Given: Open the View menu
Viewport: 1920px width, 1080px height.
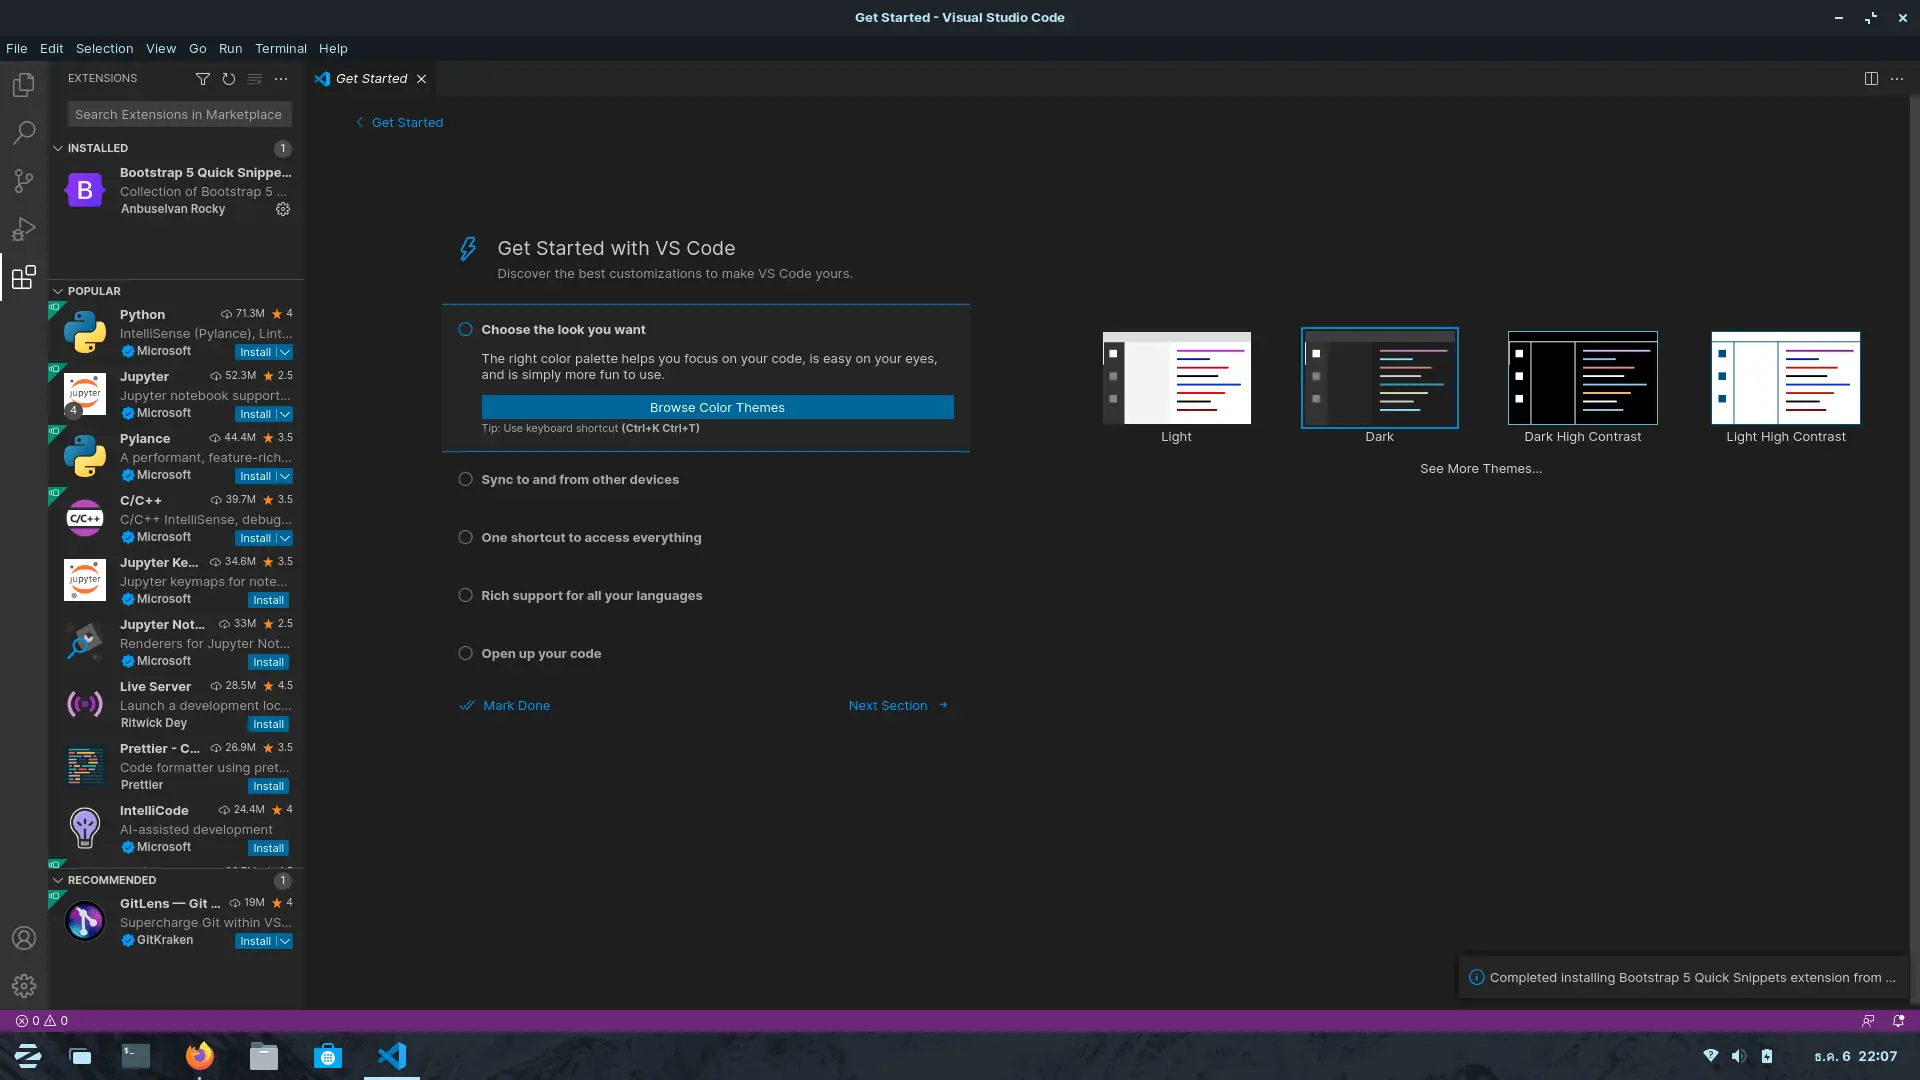Looking at the screenshot, I should (160, 48).
